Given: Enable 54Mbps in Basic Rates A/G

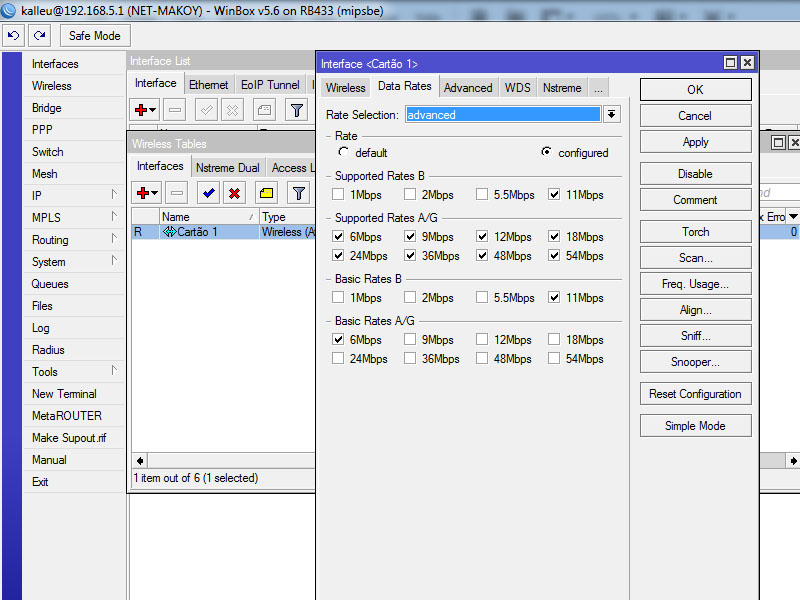Looking at the screenshot, I should (554, 358).
